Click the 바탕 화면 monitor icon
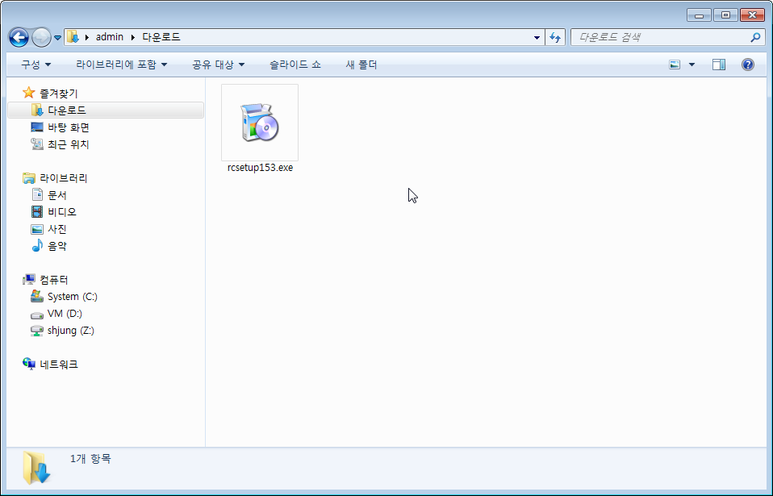 coord(37,127)
